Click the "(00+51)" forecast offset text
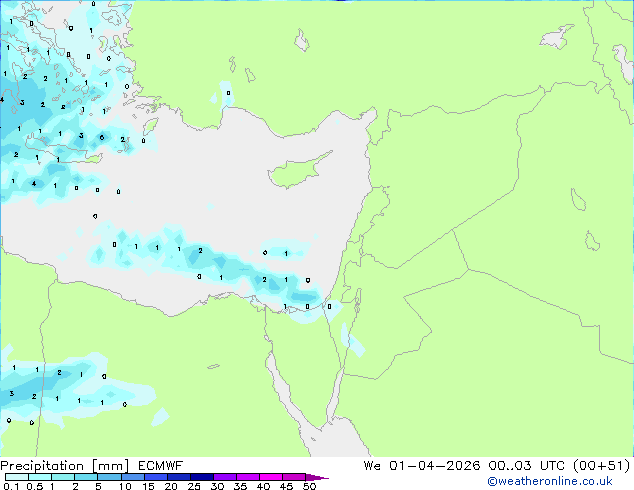The image size is (634, 490). [601, 466]
